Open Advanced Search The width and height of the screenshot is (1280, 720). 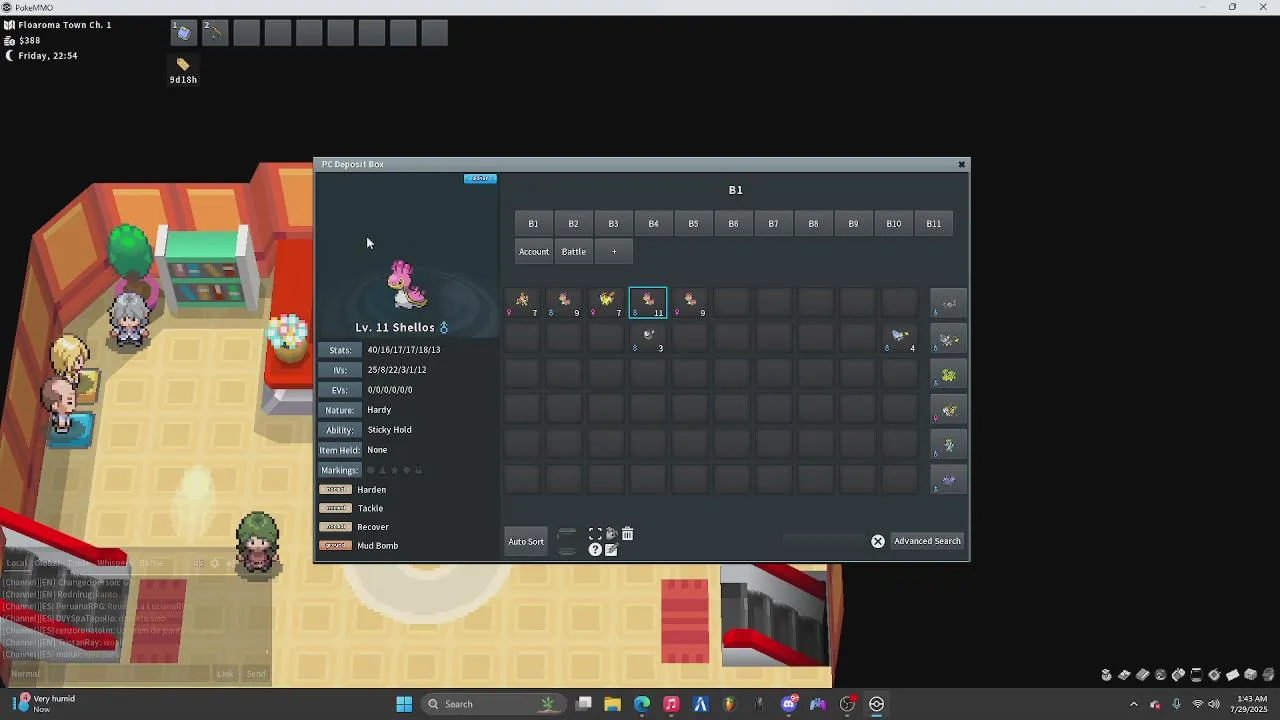click(927, 541)
